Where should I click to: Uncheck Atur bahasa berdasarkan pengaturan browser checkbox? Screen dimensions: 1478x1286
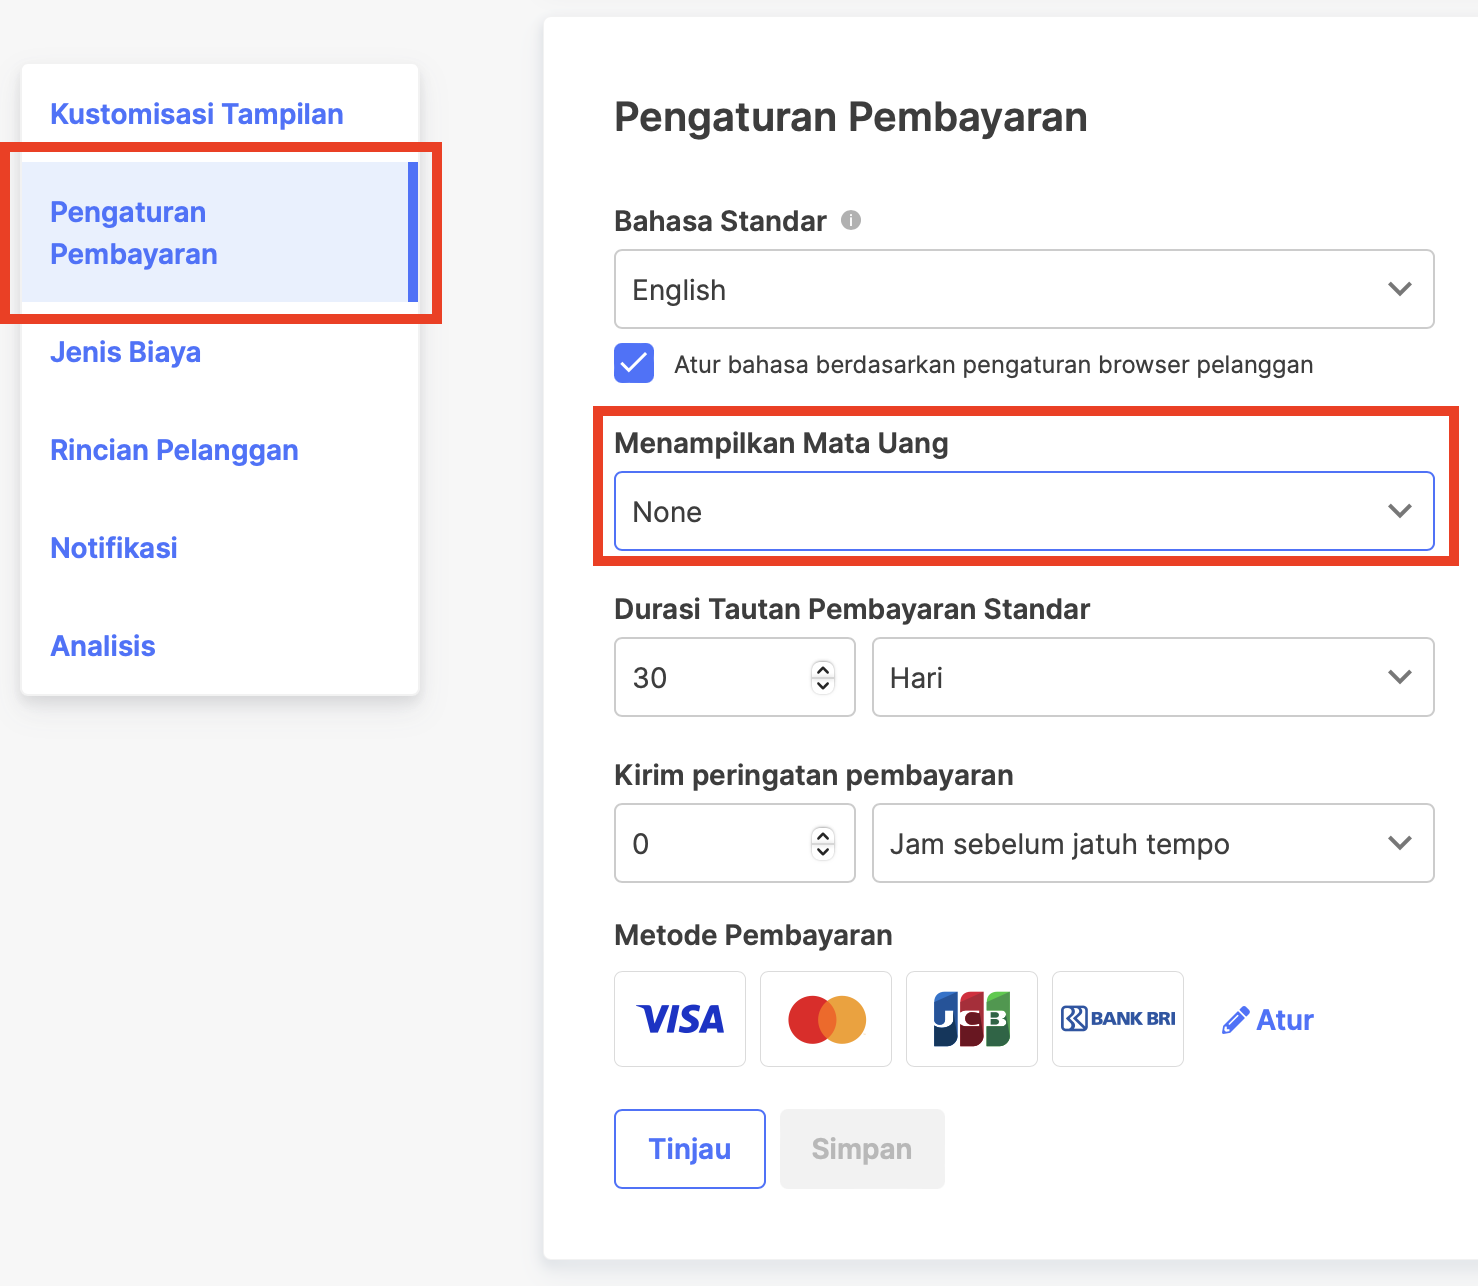pyautogui.click(x=634, y=363)
